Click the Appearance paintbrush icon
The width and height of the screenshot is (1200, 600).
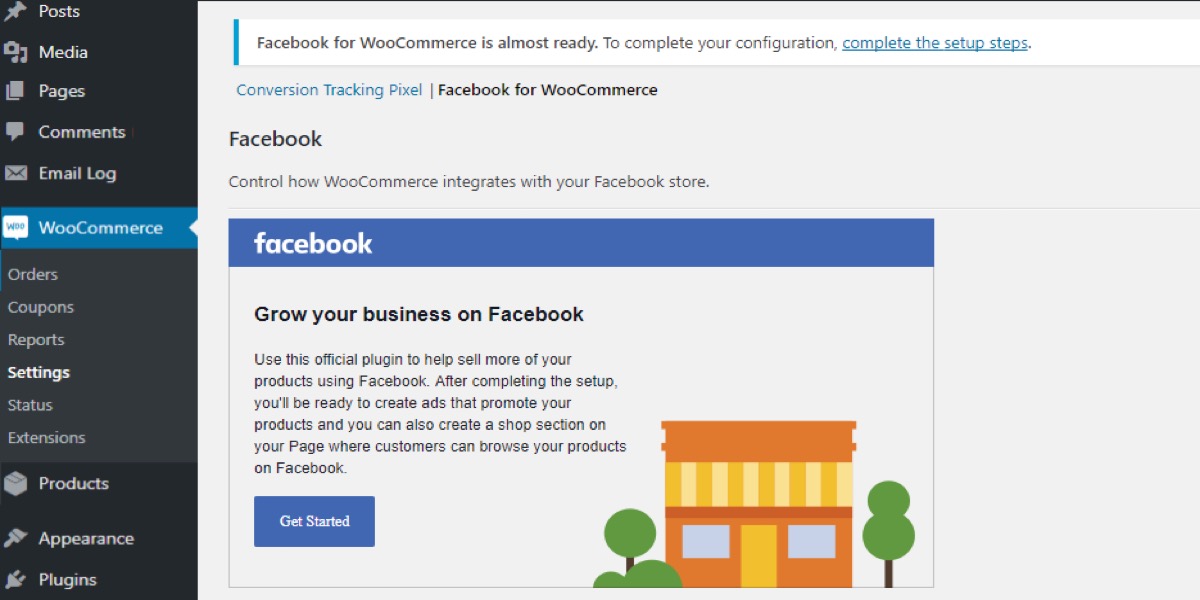(15, 538)
